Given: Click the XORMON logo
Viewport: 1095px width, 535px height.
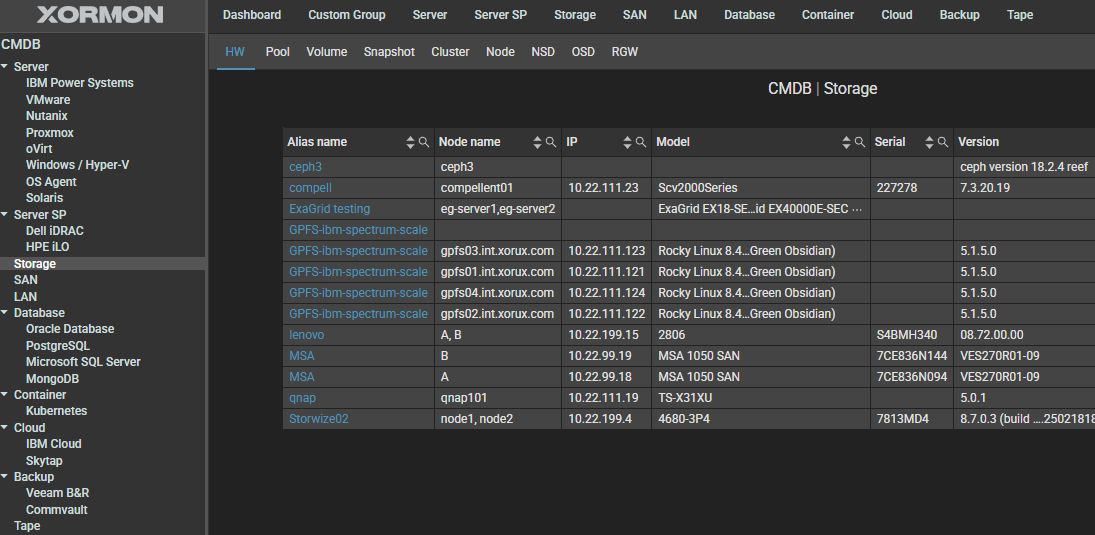Looking at the screenshot, I should pyautogui.click(x=100, y=15).
